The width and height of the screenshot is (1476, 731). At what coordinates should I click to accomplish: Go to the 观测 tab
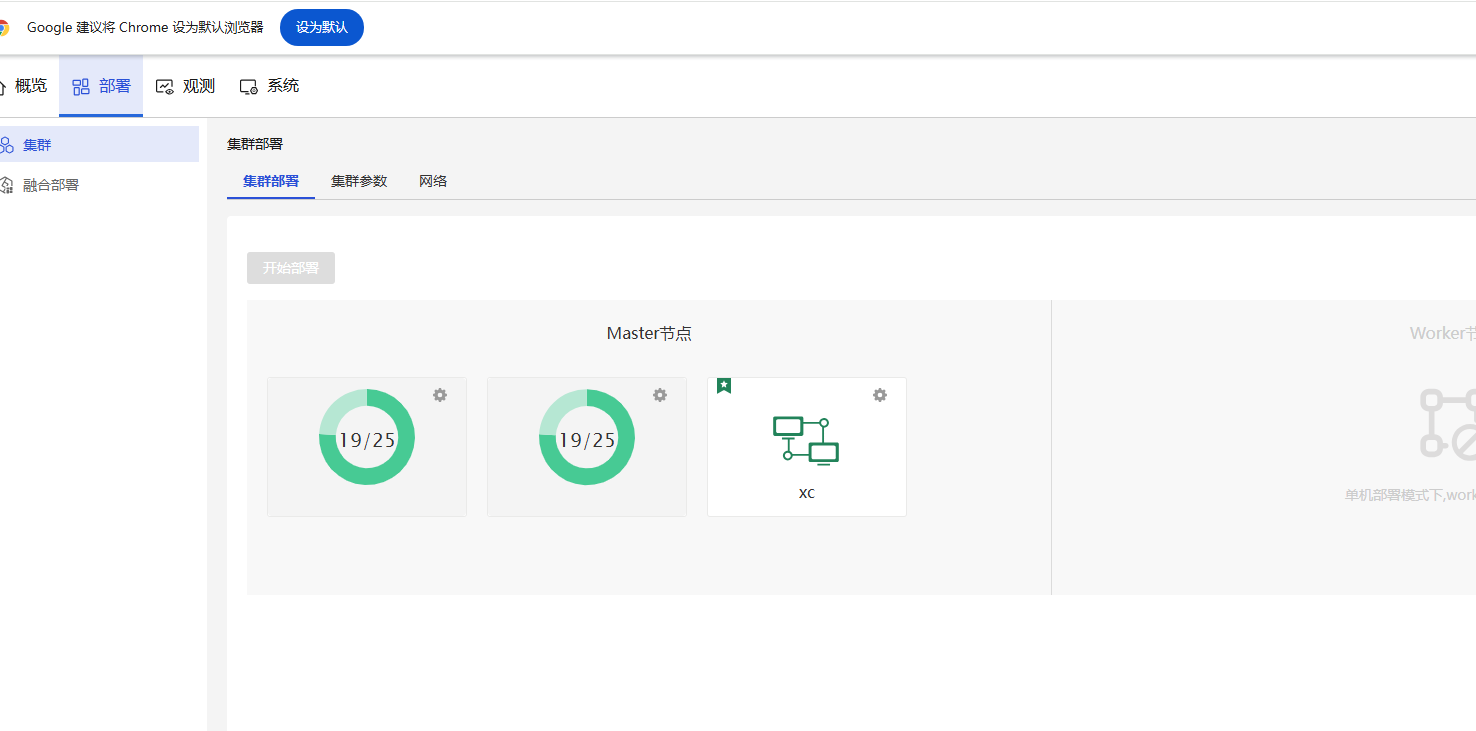click(x=185, y=86)
